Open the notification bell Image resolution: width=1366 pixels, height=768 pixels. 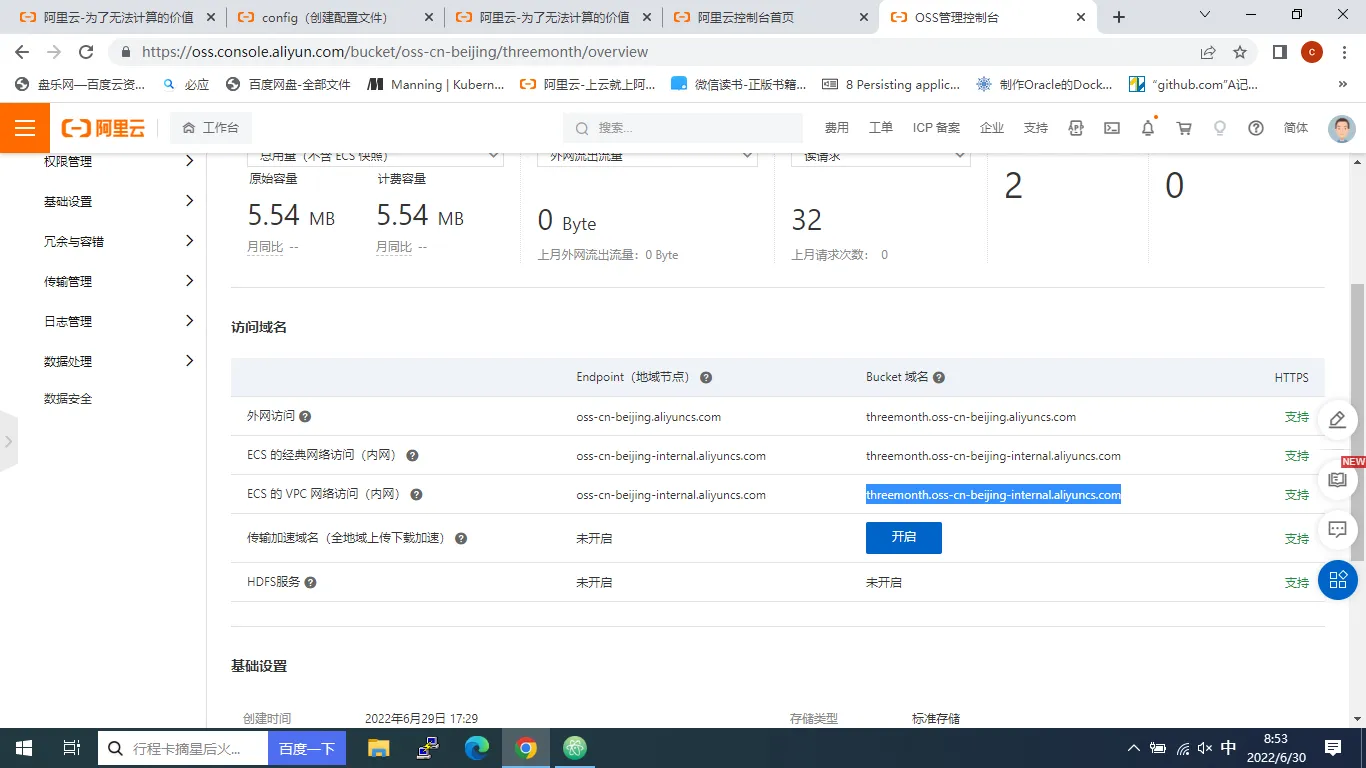tap(1148, 128)
